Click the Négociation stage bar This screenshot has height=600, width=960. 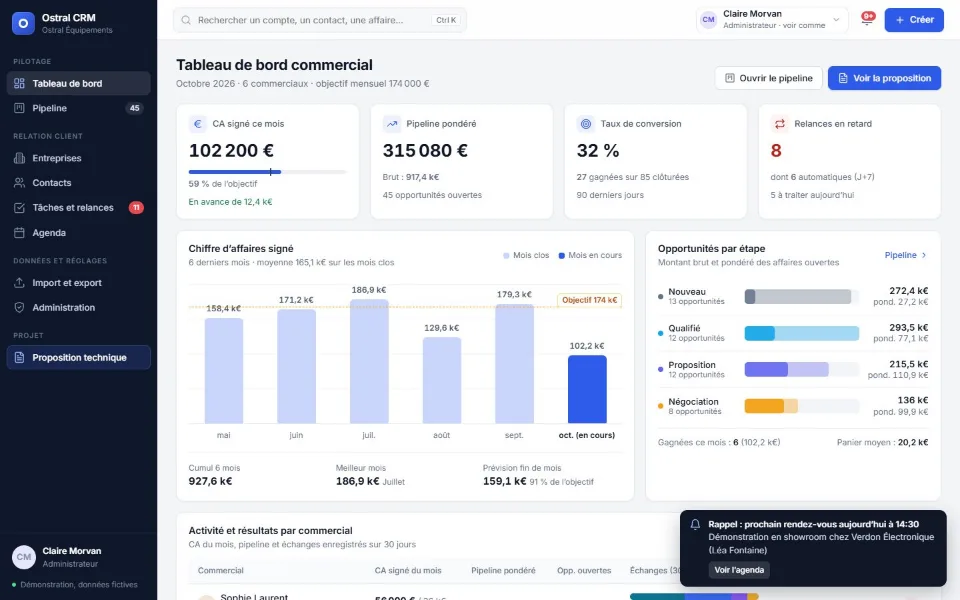(801, 406)
